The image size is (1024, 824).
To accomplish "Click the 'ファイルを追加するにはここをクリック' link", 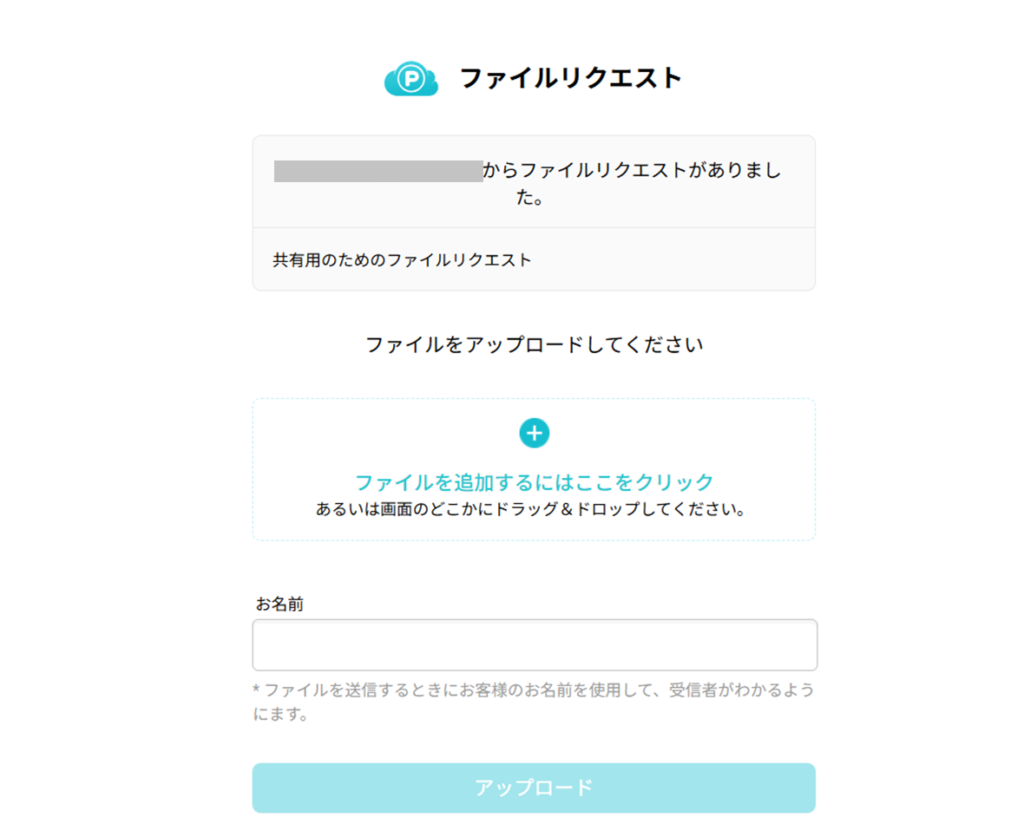I will (534, 482).
